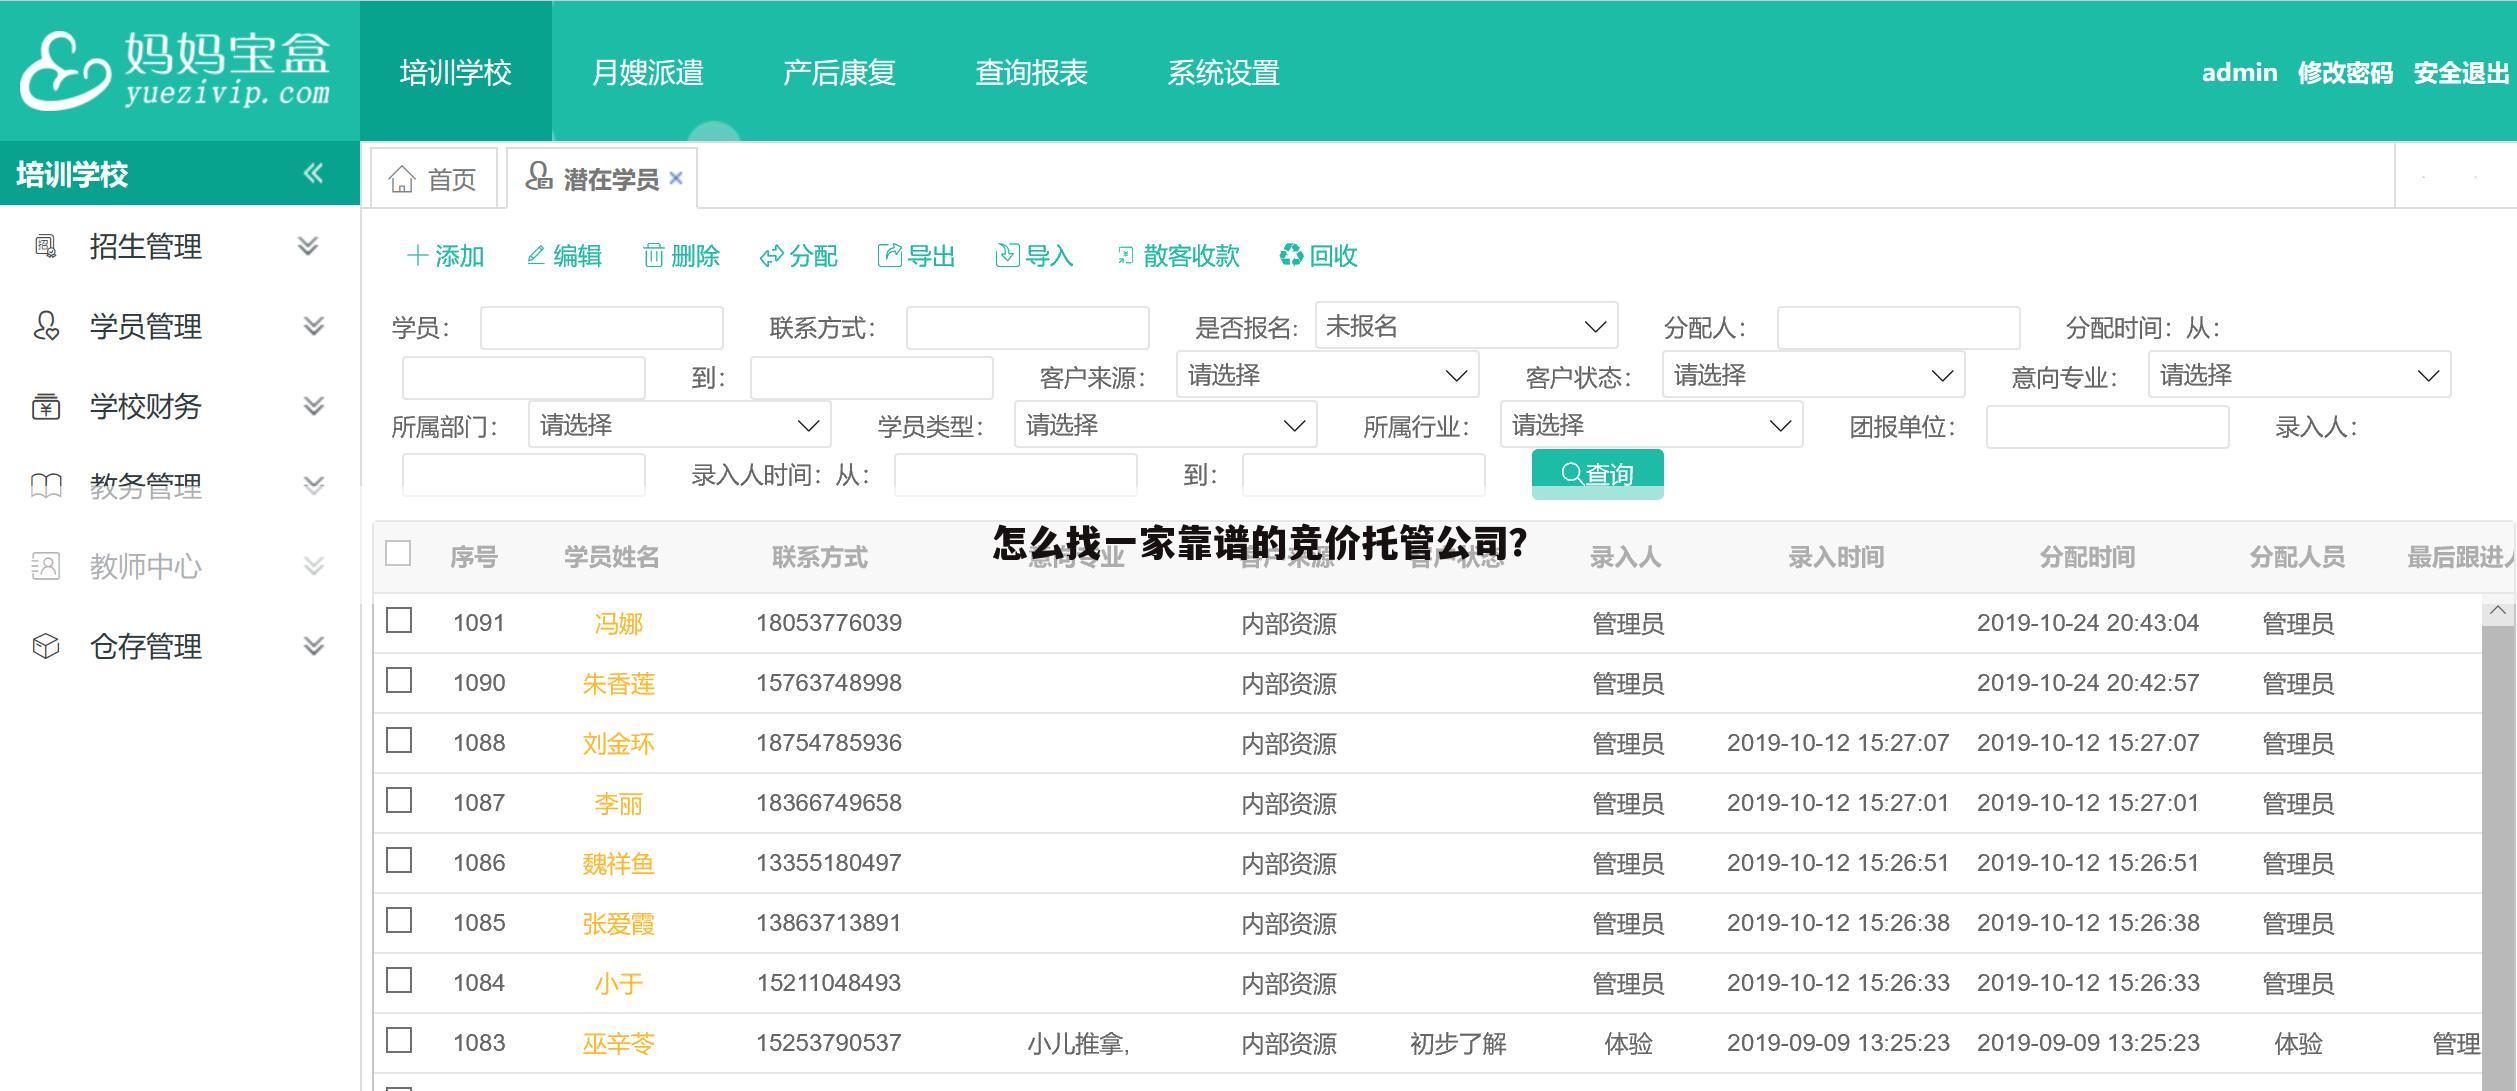The image size is (2517, 1091).
Task: Click 小儿推拿 cell in row 1083
Action: (1078, 1043)
